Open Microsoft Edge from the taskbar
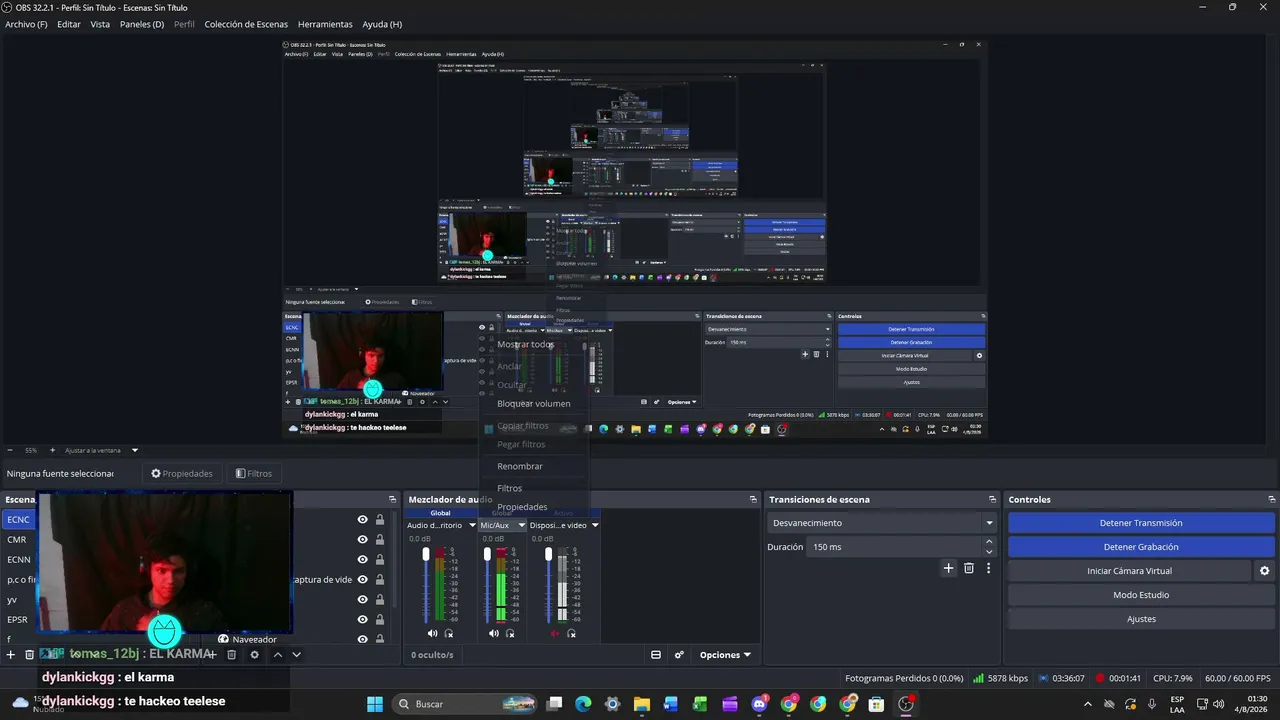This screenshot has height=720, width=1280. click(x=583, y=704)
